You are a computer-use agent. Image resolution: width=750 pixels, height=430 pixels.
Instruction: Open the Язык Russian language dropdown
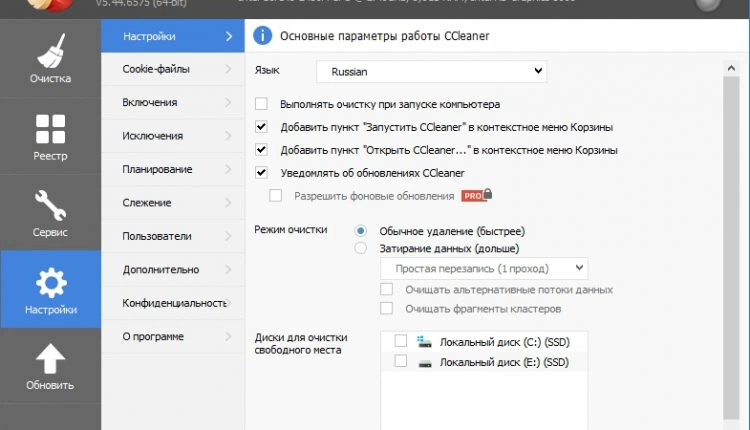pos(431,71)
